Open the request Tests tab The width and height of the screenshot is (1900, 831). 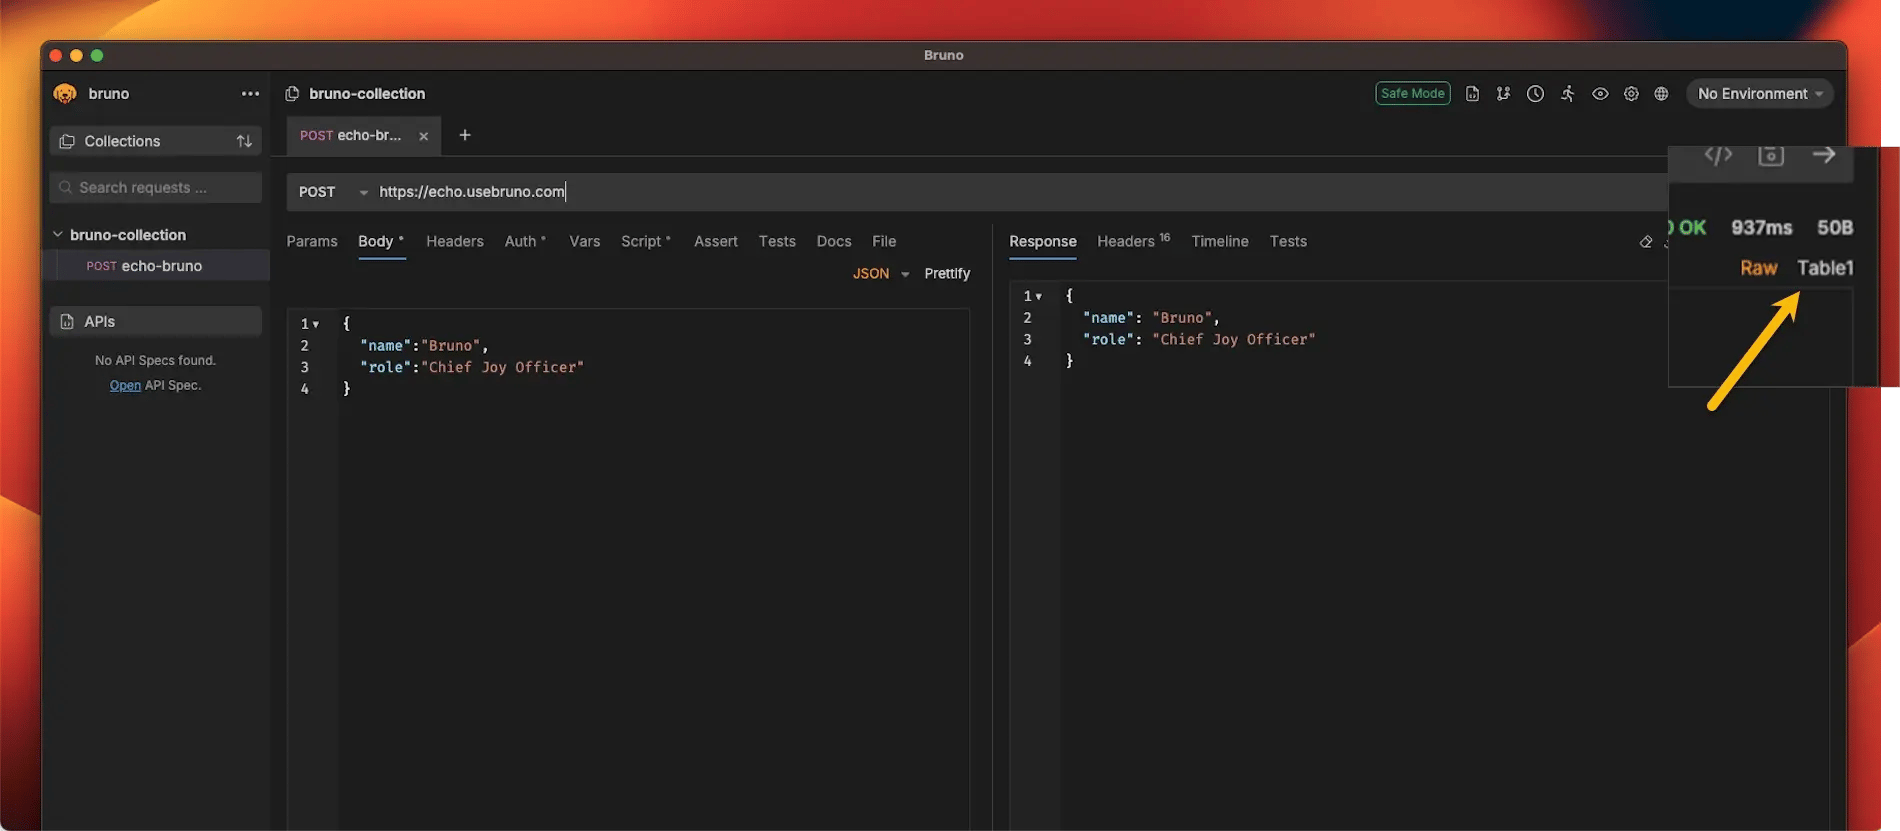click(777, 241)
